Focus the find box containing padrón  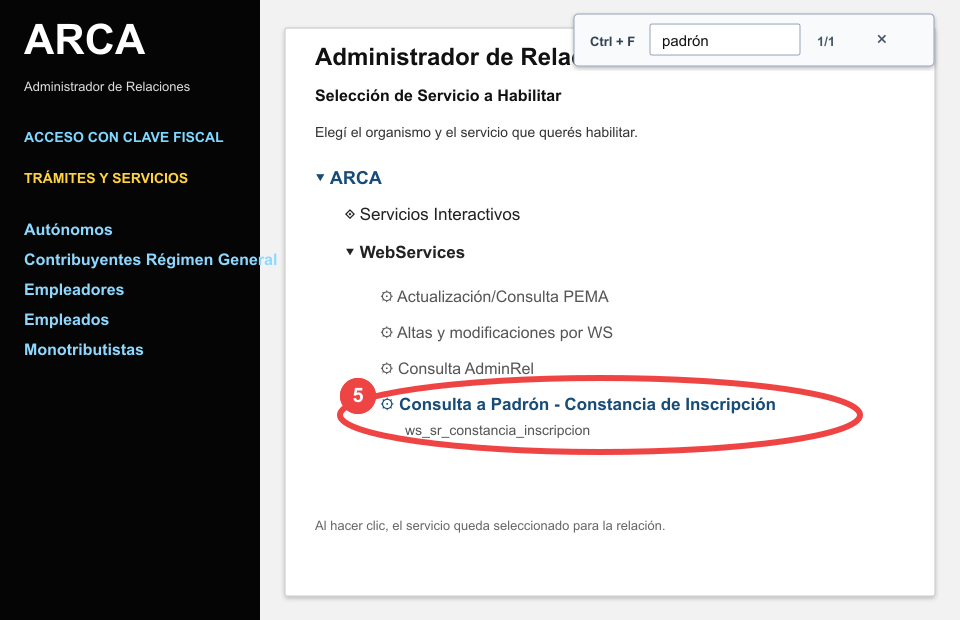pyautogui.click(x=724, y=40)
